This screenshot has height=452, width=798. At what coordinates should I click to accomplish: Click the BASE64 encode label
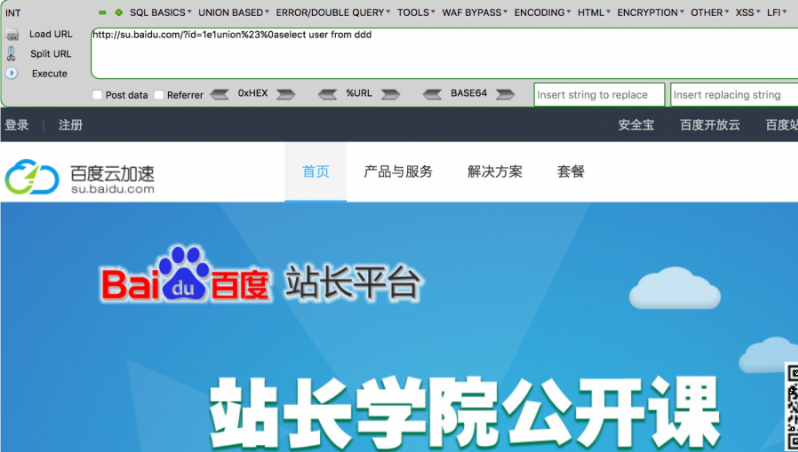(469, 93)
